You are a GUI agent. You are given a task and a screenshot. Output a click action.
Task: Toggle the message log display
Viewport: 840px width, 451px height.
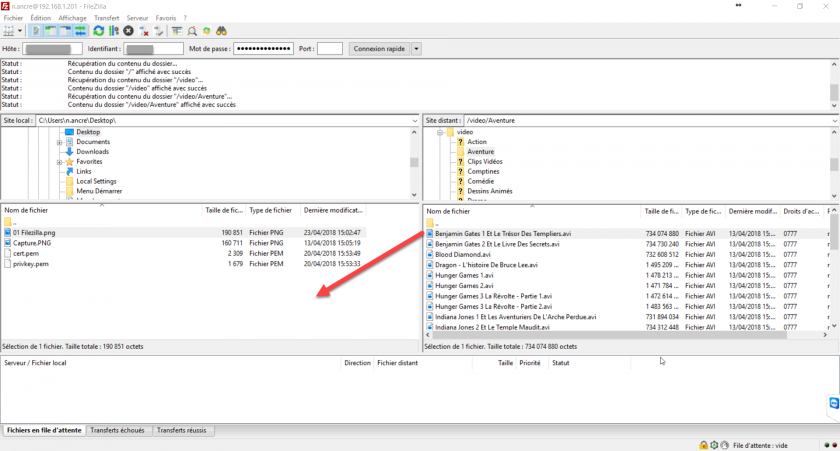[x=35, y=31]
